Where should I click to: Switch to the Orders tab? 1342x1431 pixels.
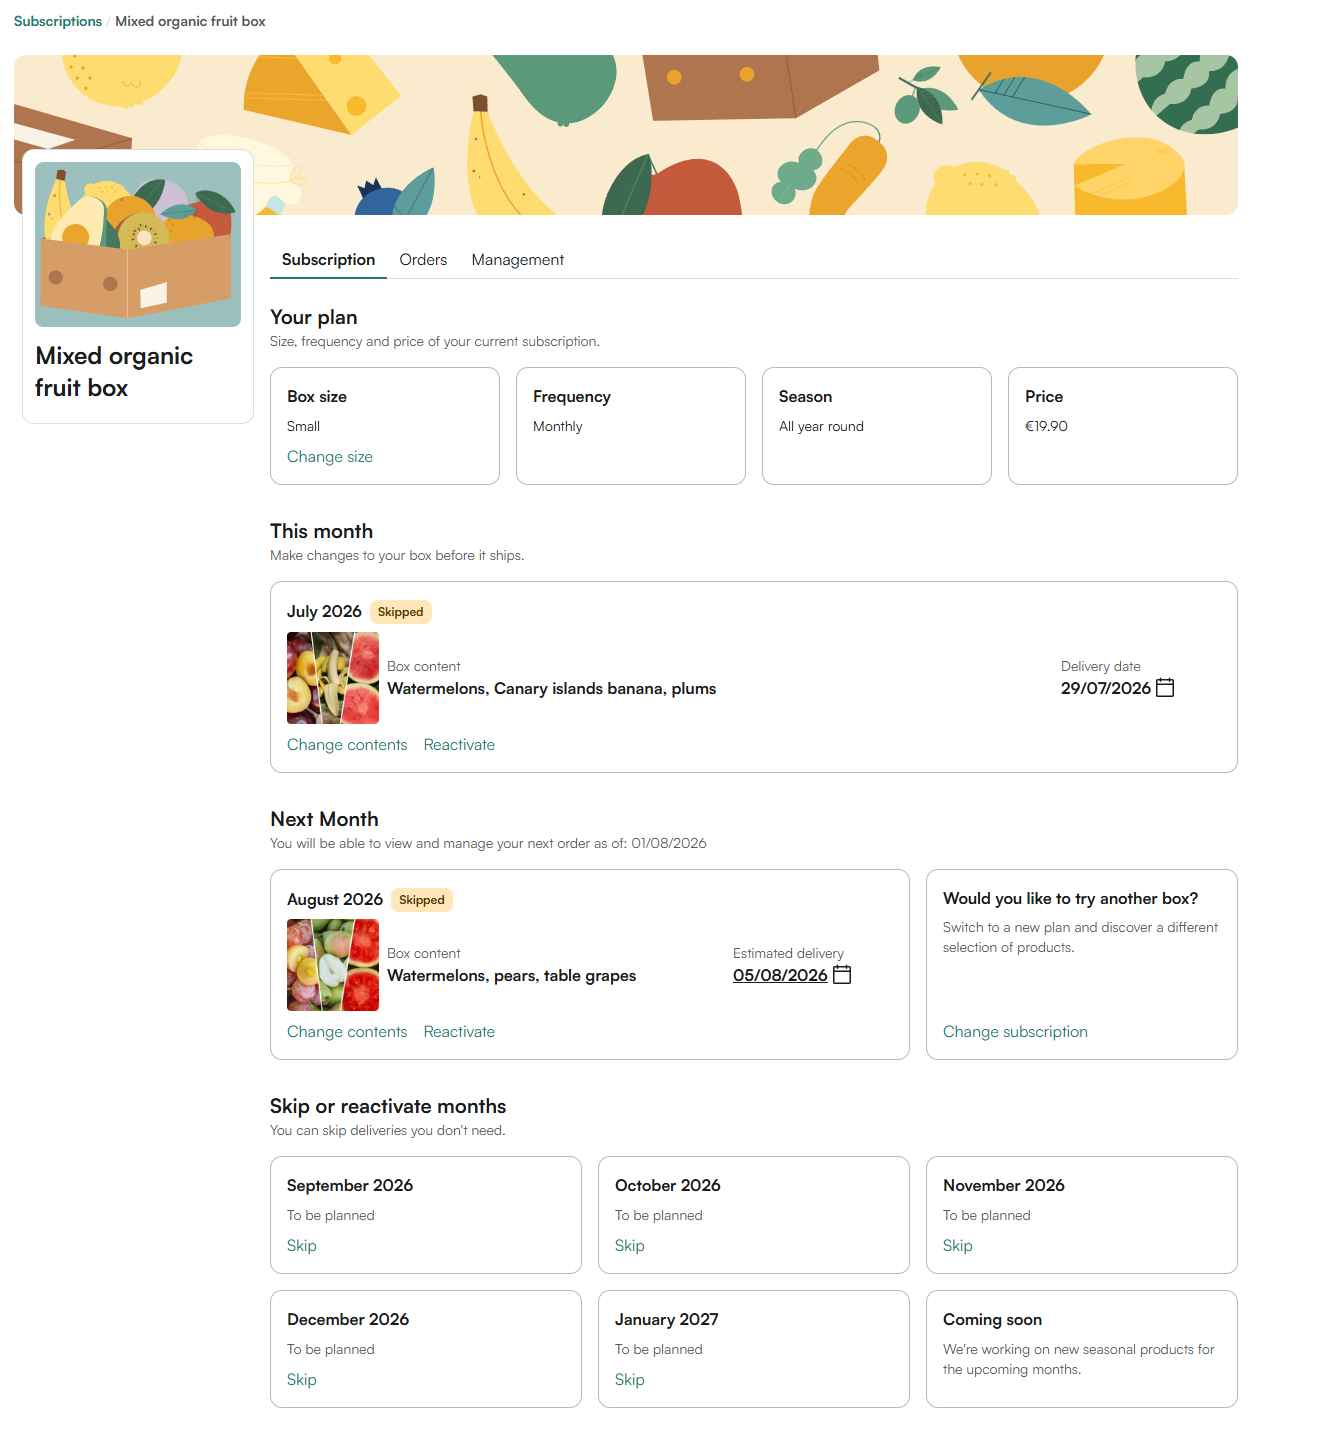(x=423, y=259)
